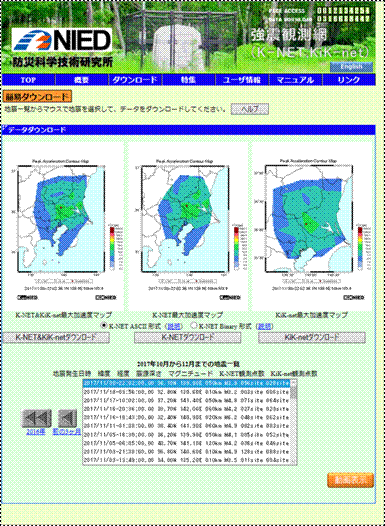Go to the ユーザ情報 navigation item

click(242, 80)
